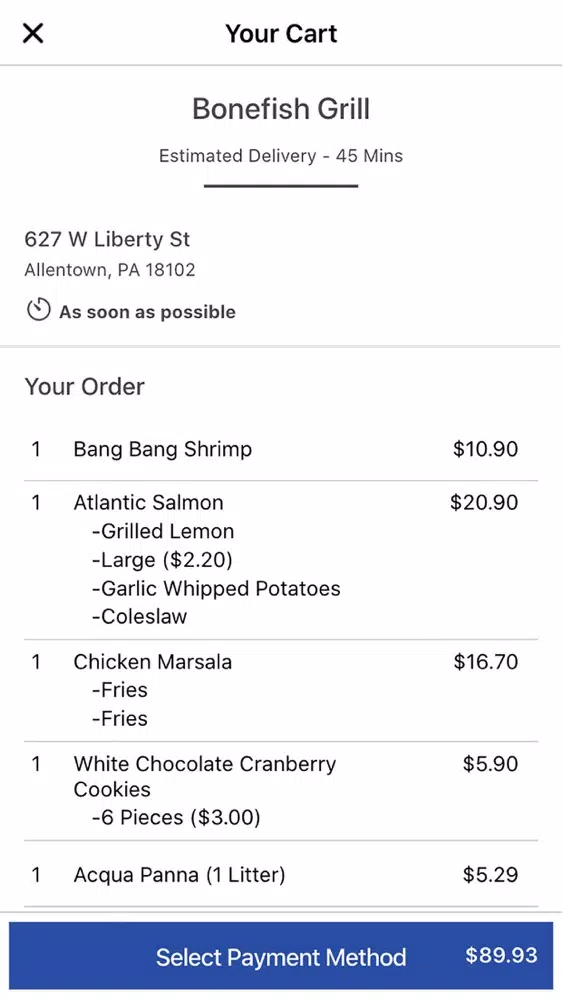Screen dimensions: 563x1000
Task: Open the Bang Bang Shrimp order item
Action: click(x=281, y=449)
